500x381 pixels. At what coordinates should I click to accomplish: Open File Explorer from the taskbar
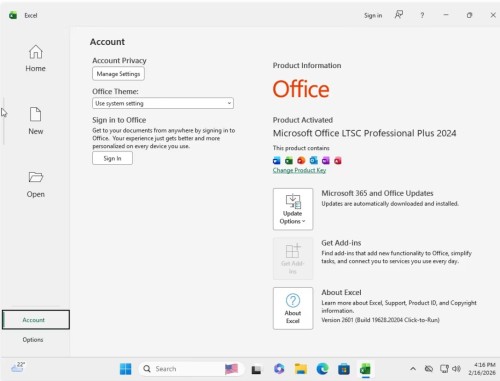(x=301, y=369)
